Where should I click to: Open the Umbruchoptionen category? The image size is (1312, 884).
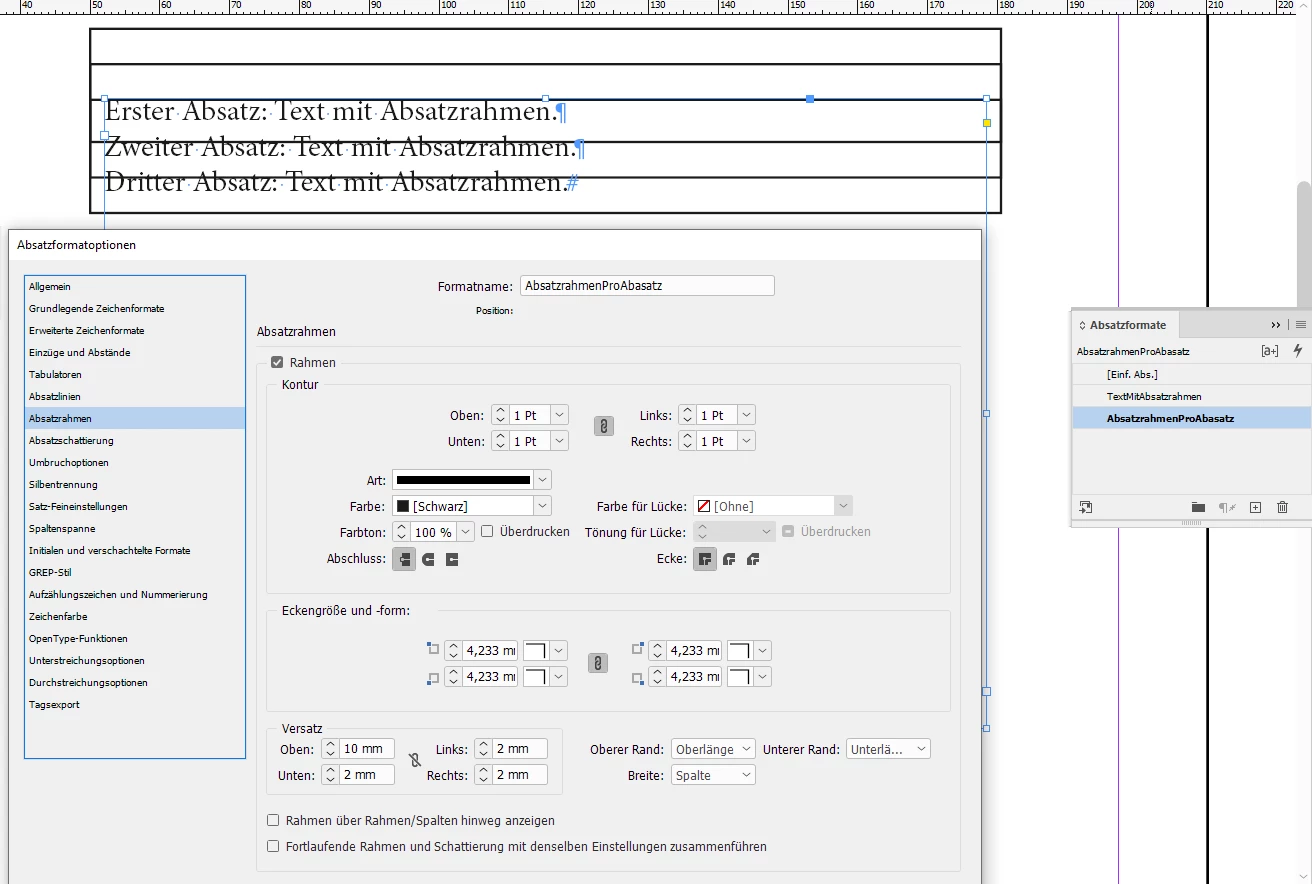(x=135, y=463)
